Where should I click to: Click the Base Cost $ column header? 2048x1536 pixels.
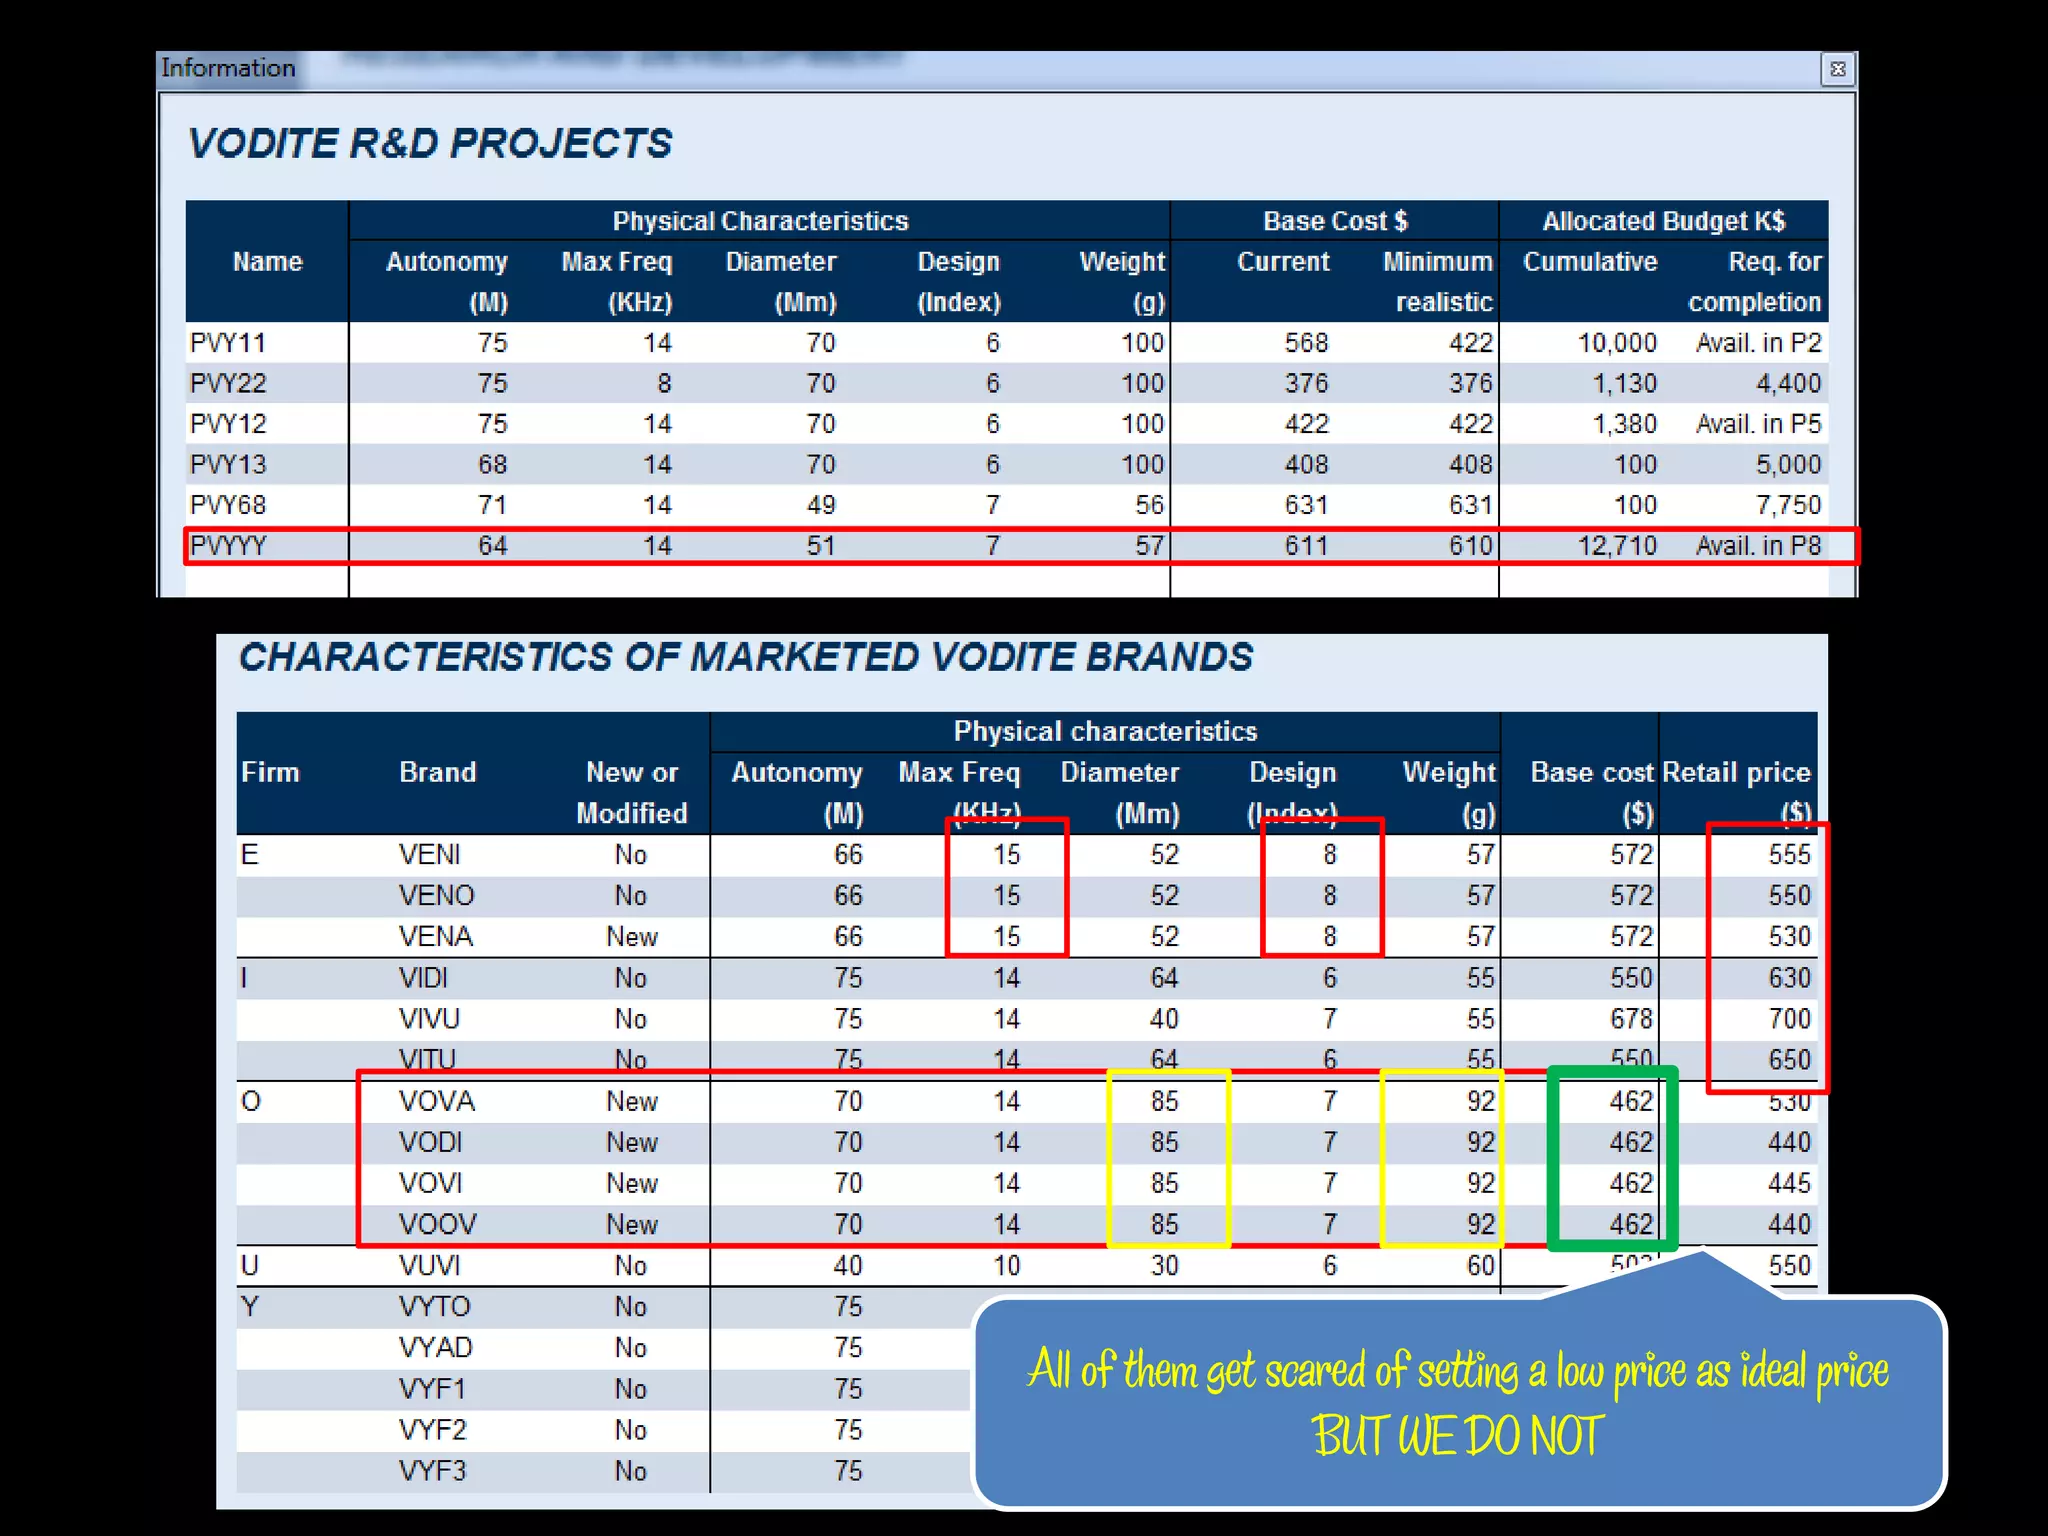(1334, 221)
